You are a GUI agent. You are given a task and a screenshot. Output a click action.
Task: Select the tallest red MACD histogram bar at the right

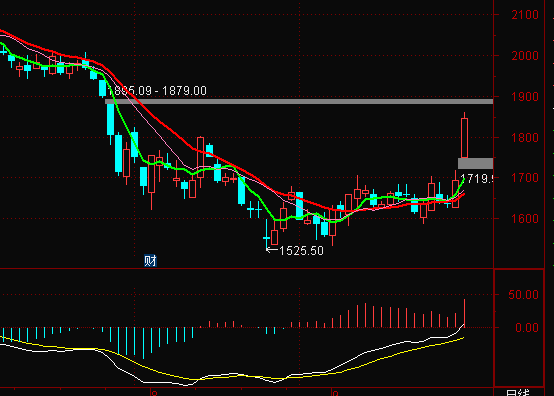(x=465, y=313)
